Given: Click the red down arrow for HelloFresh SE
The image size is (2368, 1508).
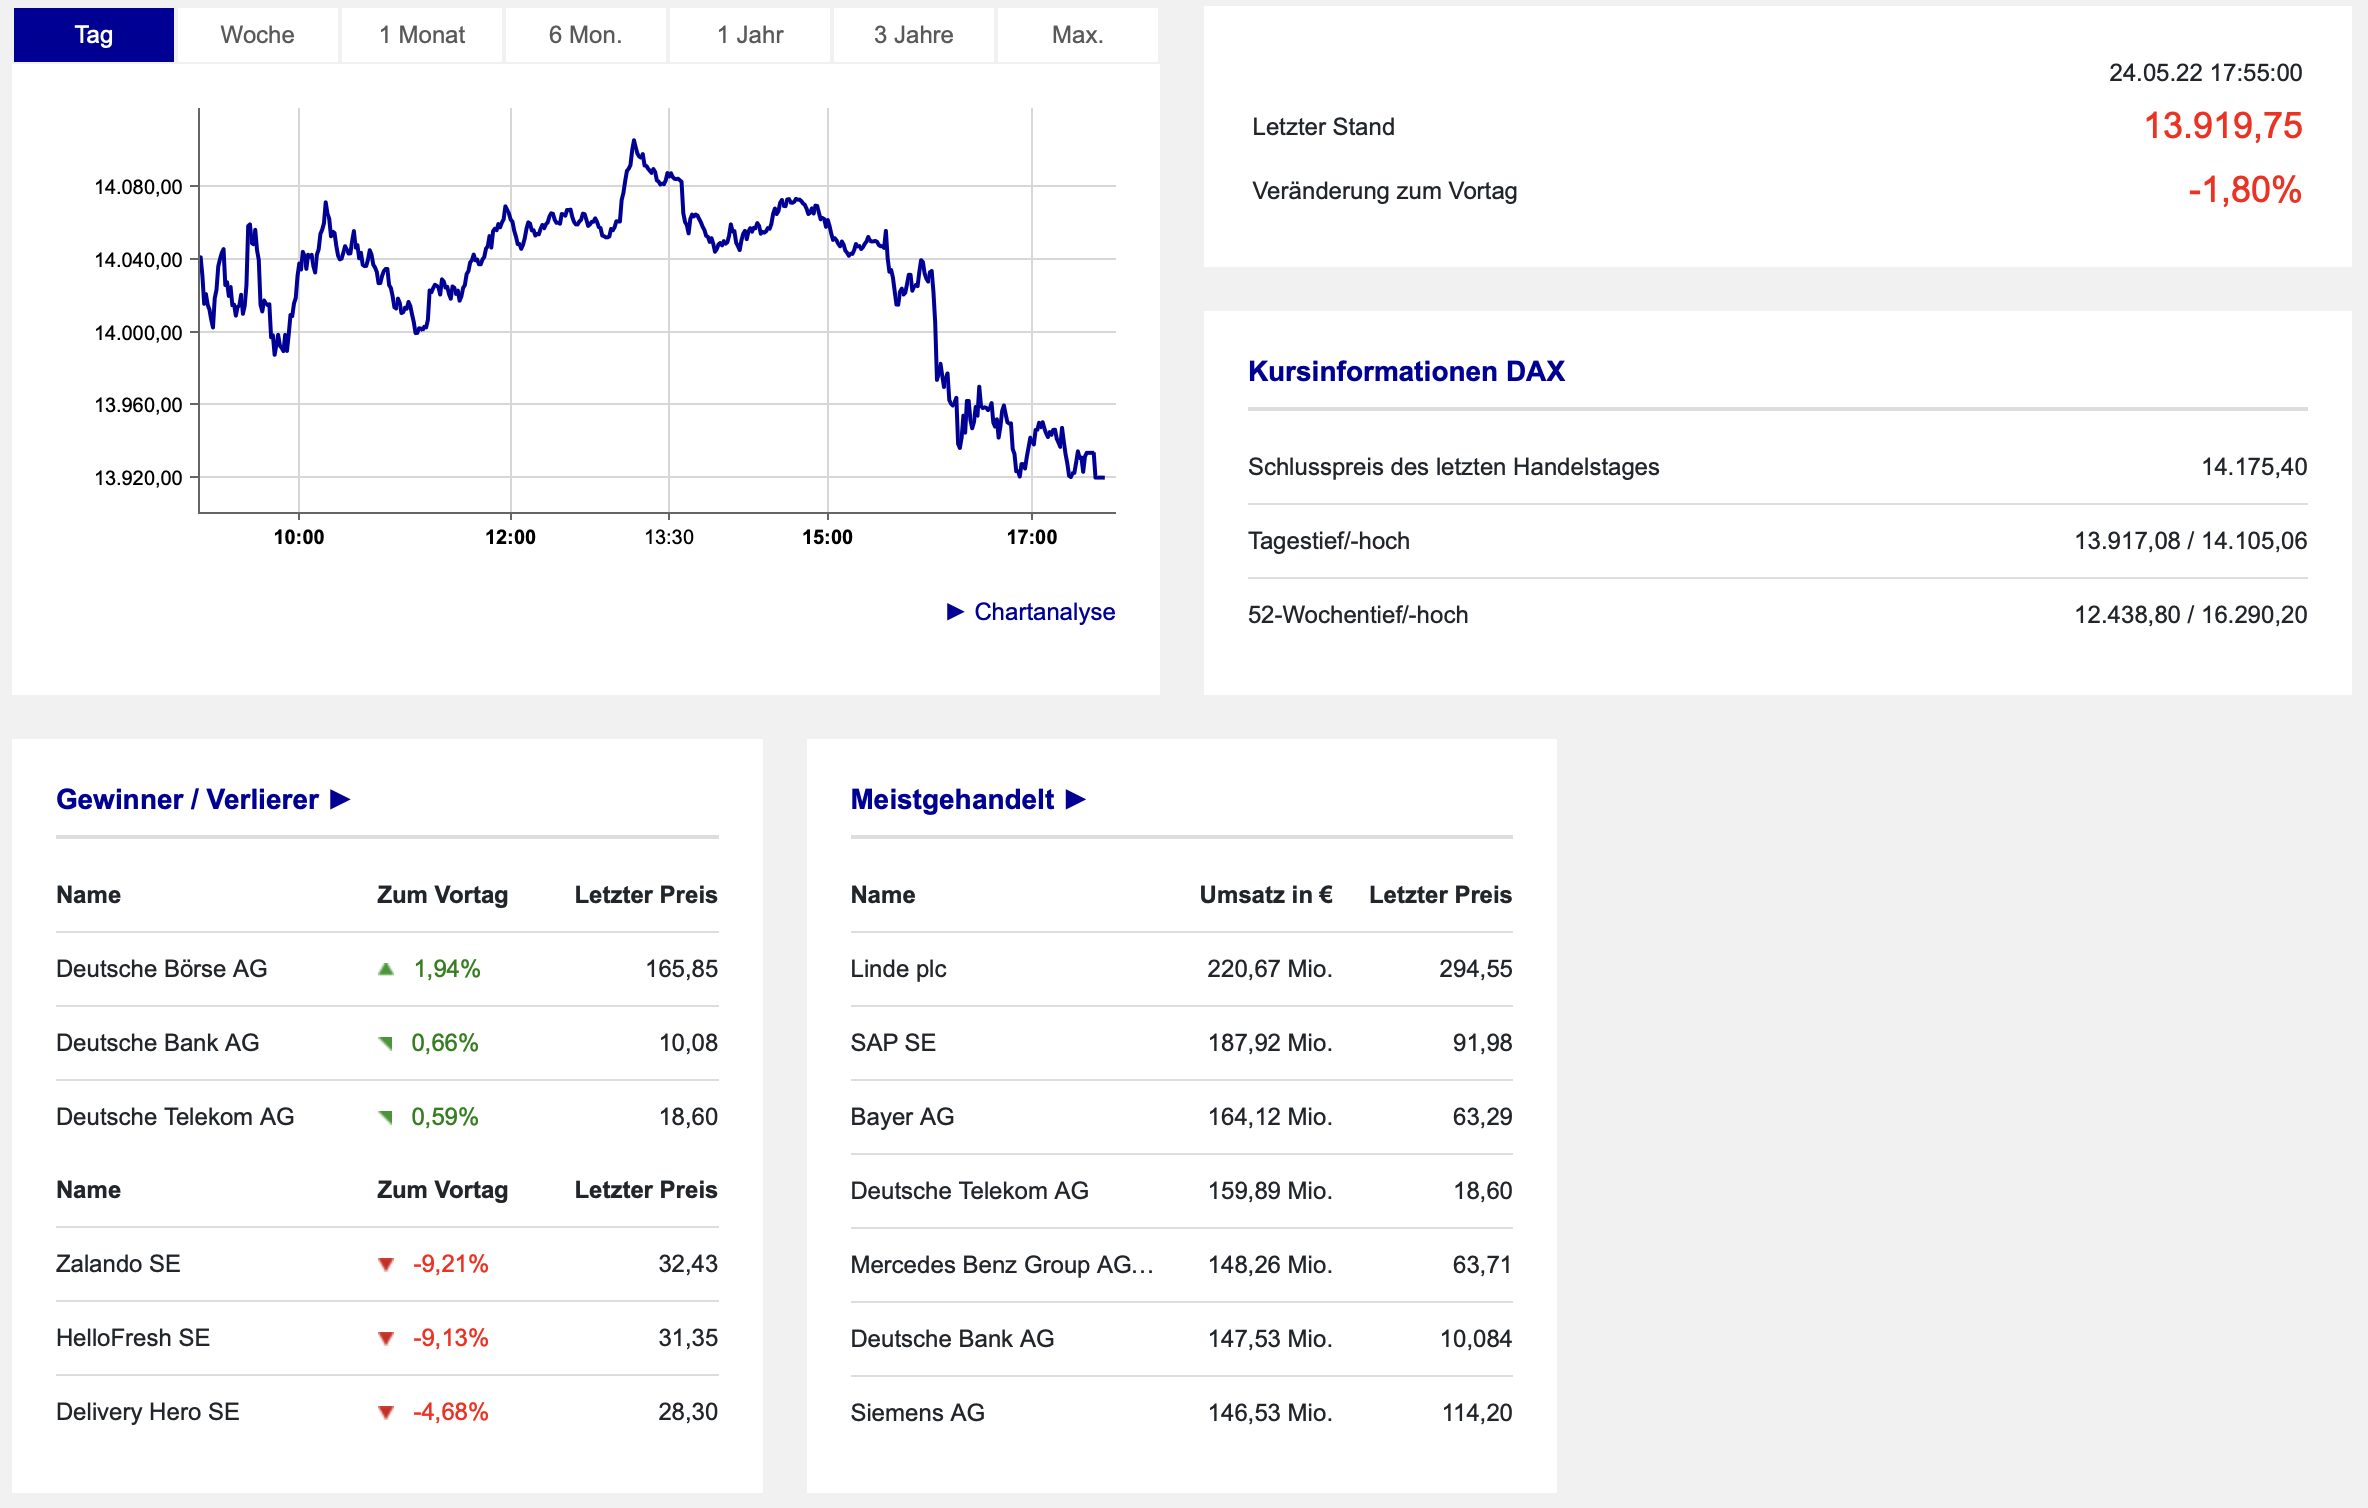Looking at the screenshot, I should click(x=386, y=1339).
